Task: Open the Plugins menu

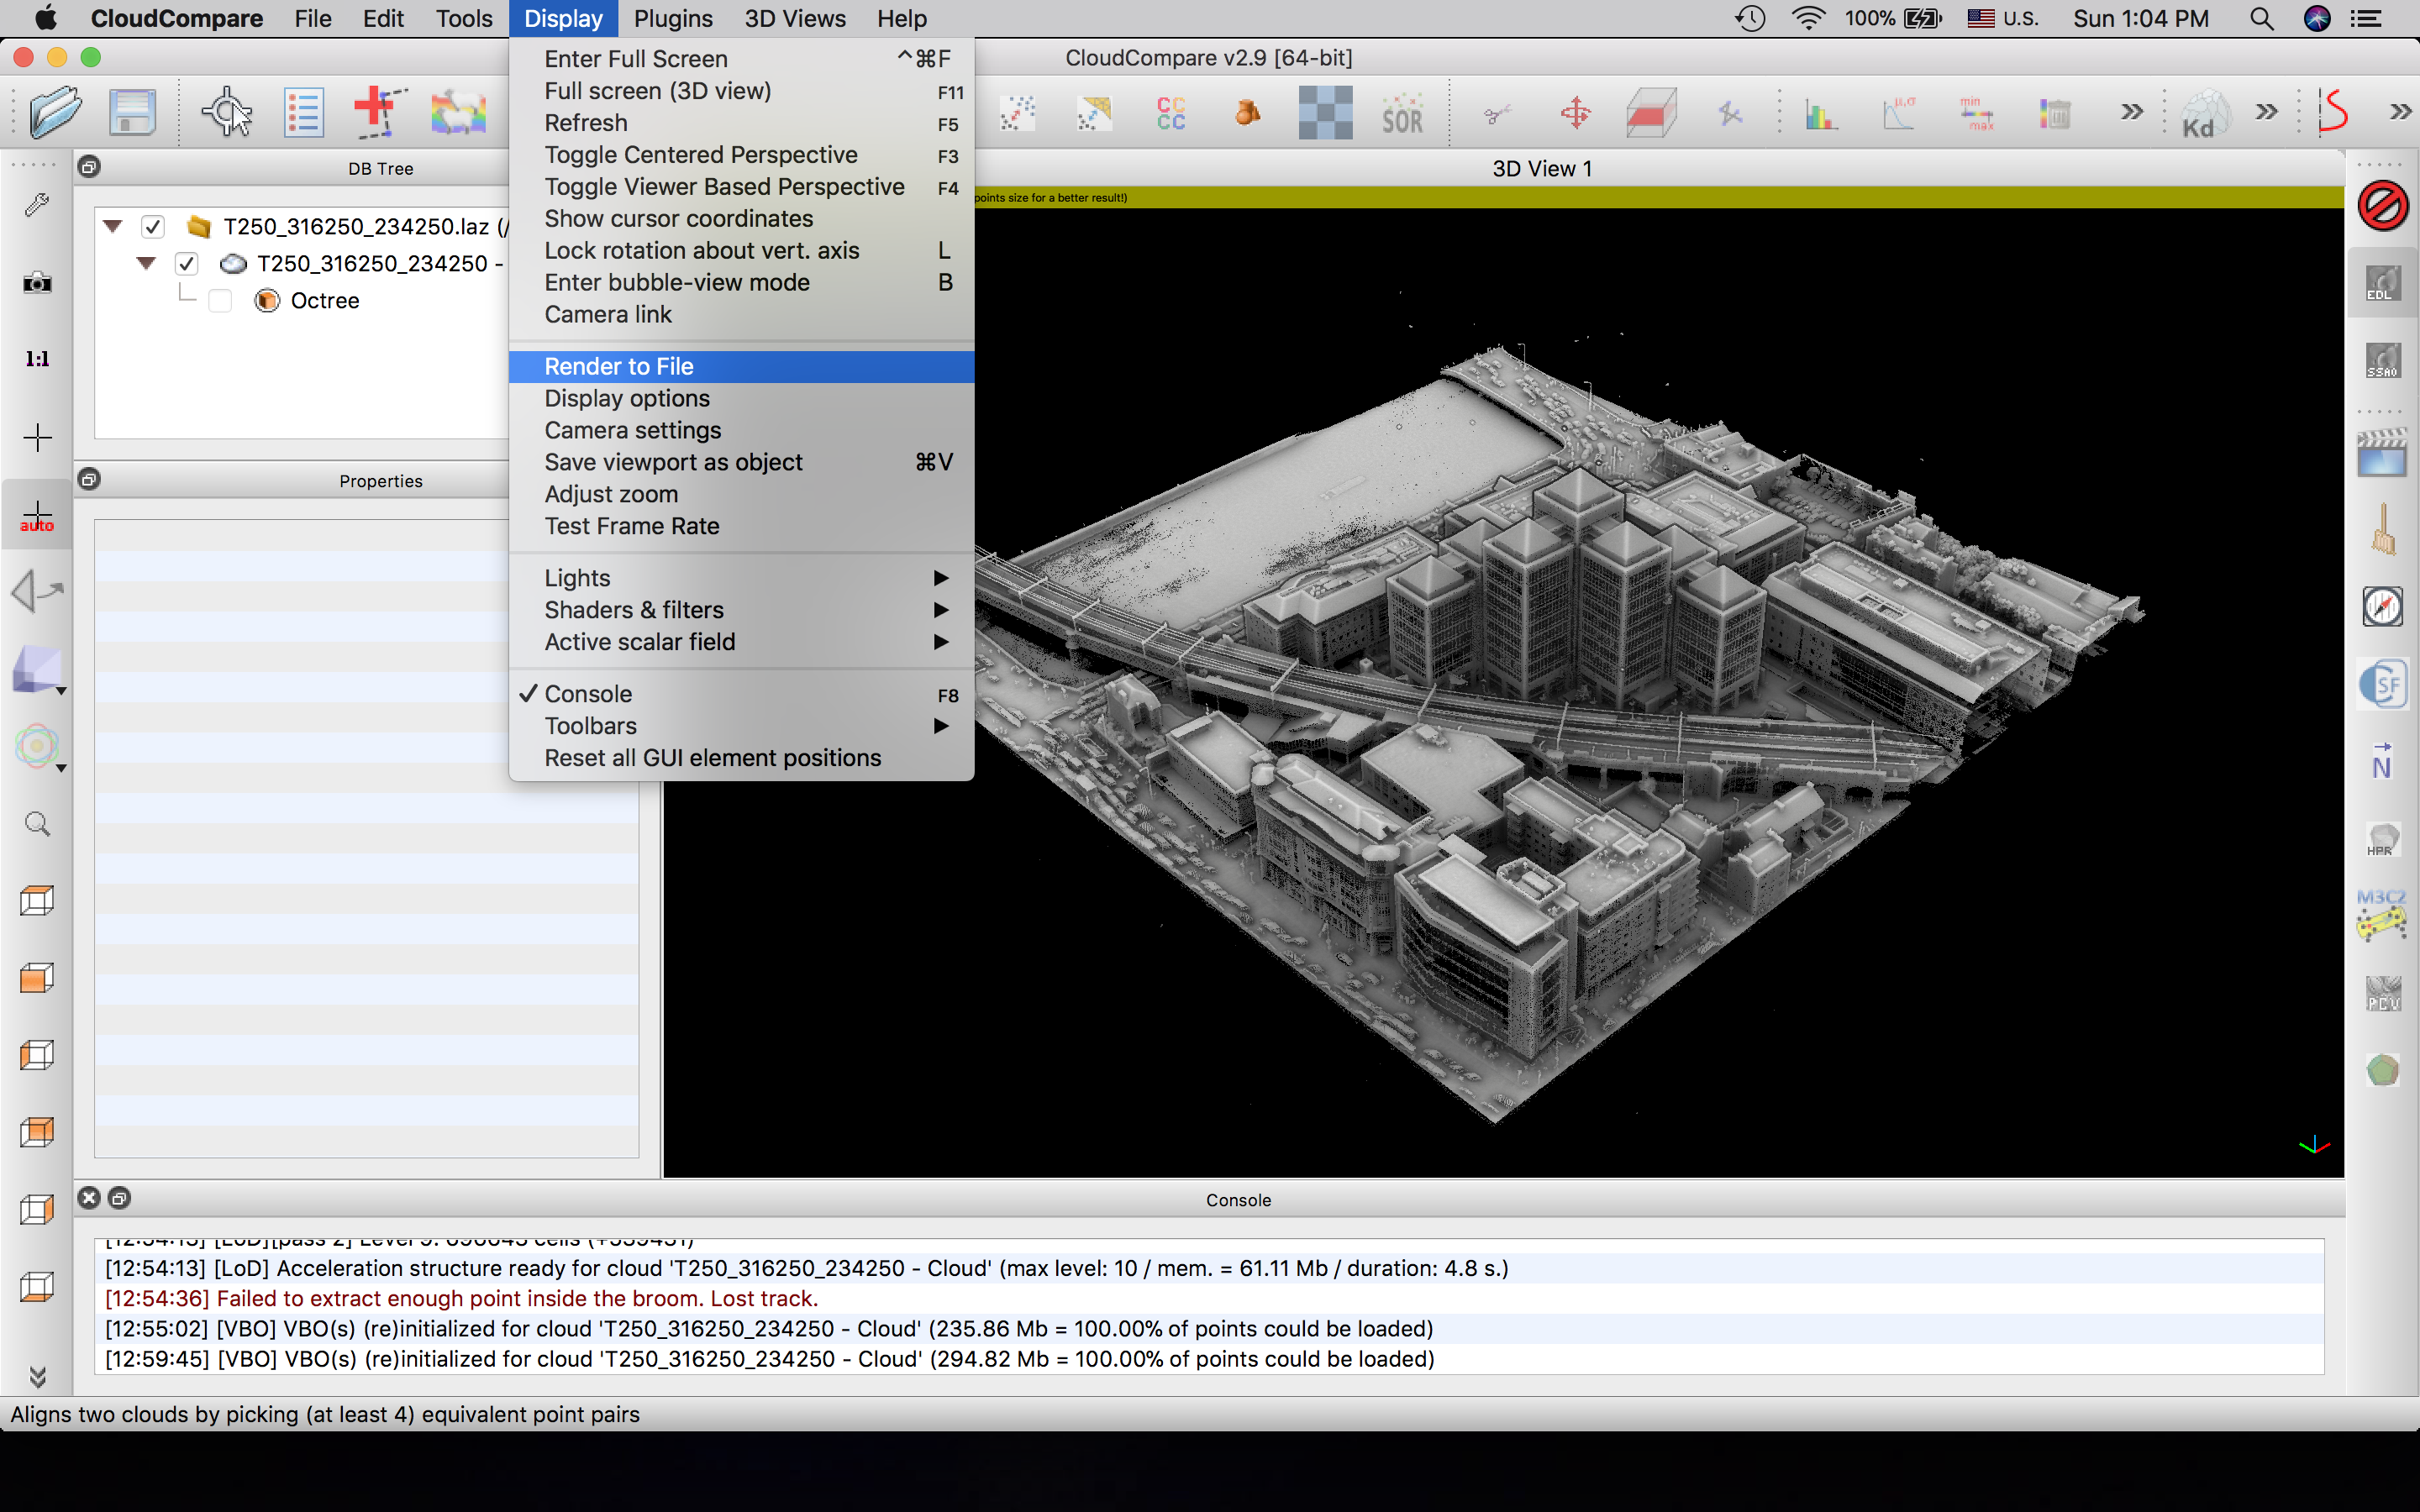Action: [x=673, y=19]
